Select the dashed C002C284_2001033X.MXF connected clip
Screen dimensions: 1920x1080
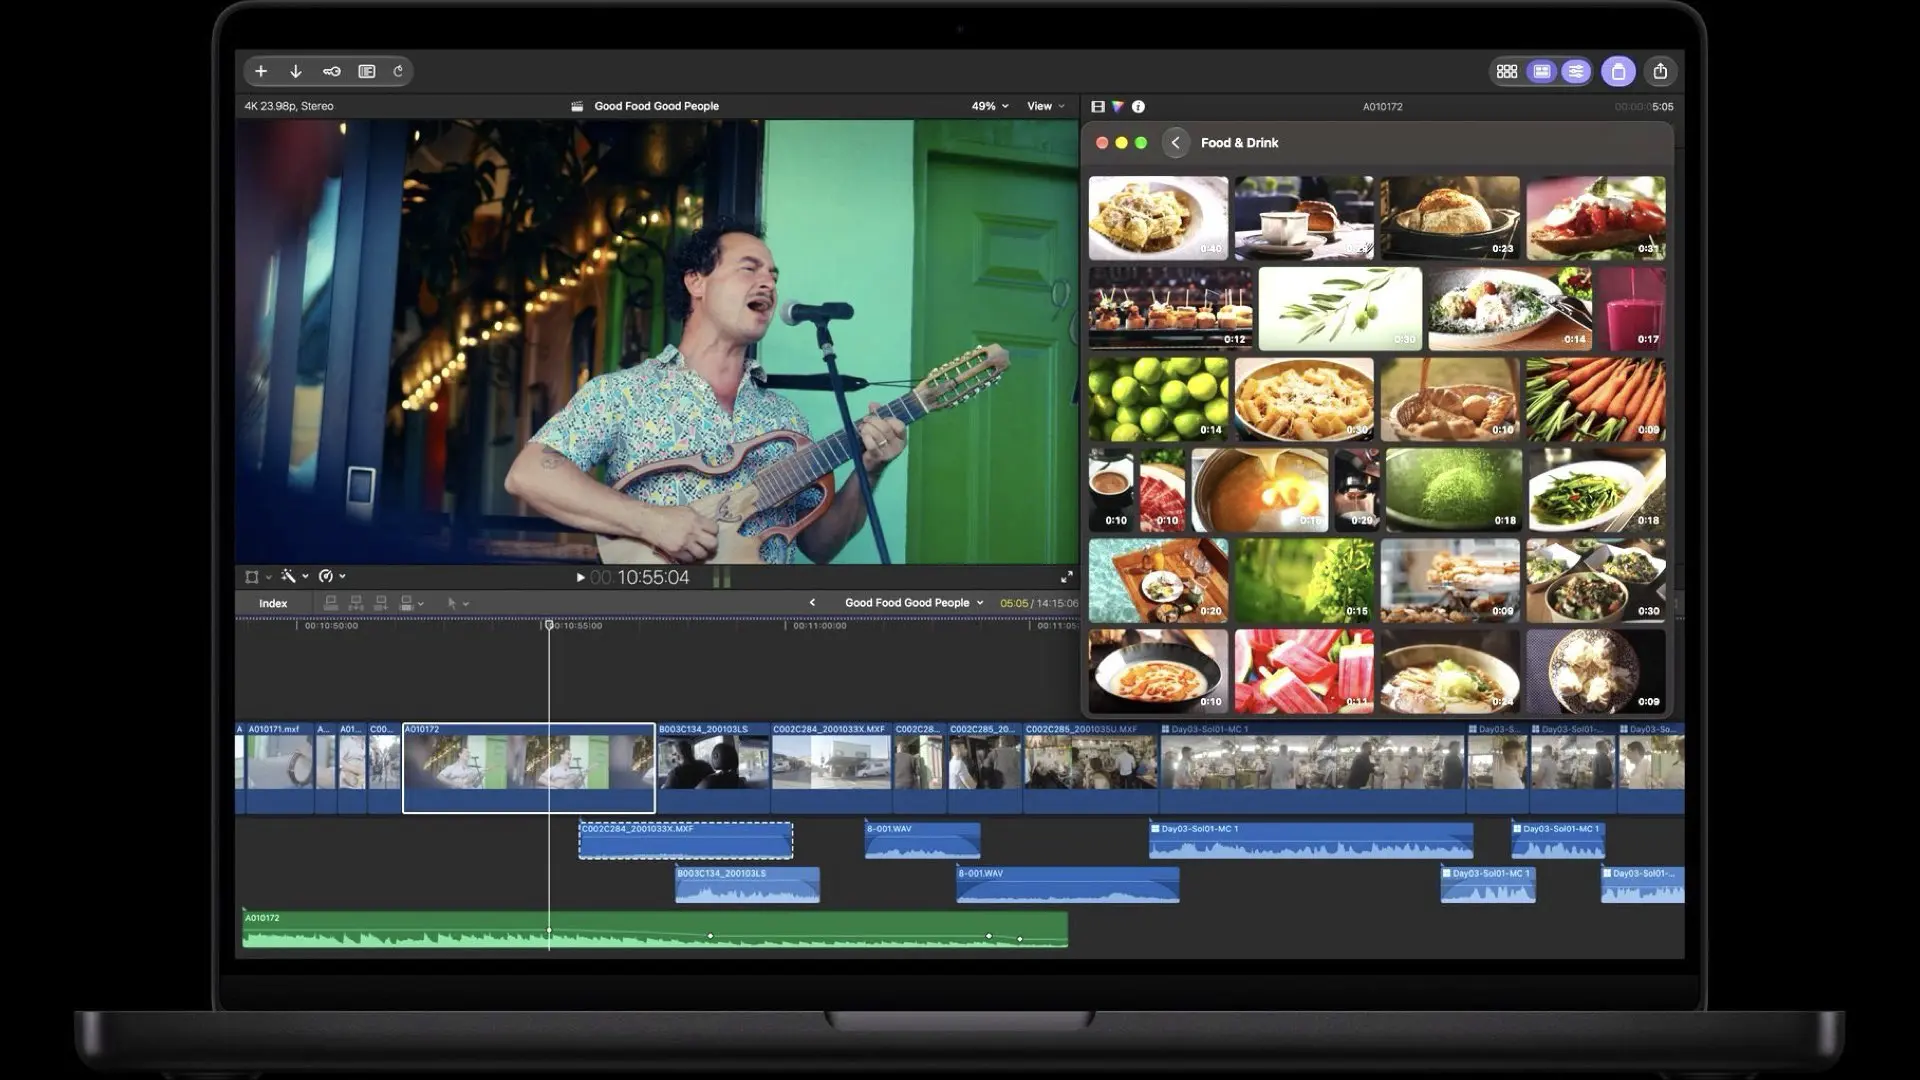686,840
